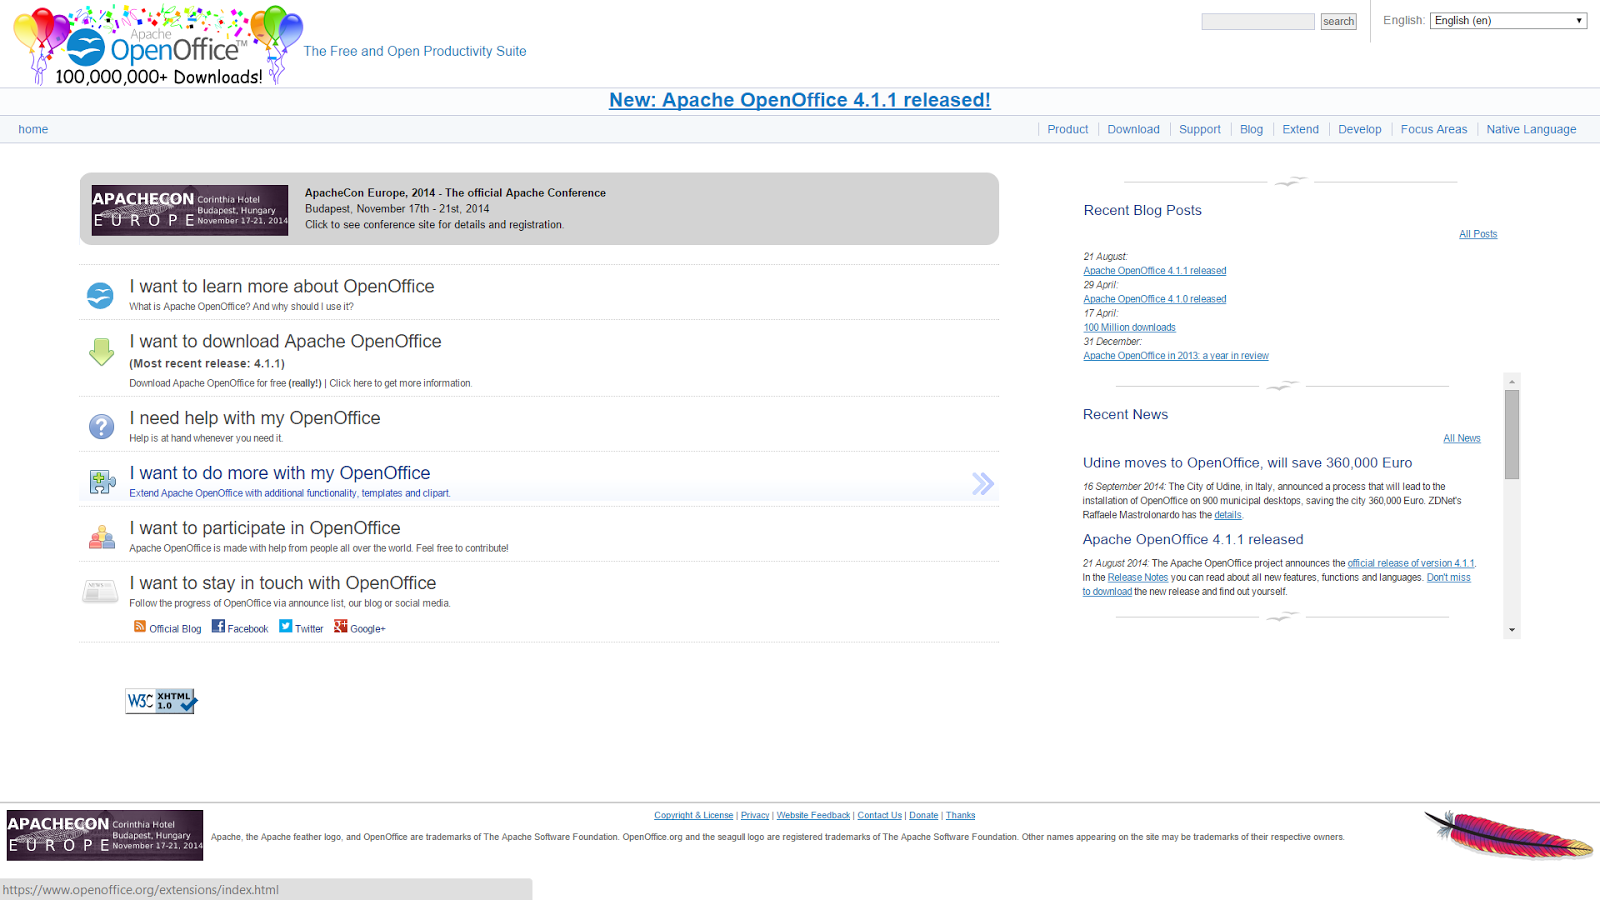The image size is (1600, 900).
Task: Open I want to learn more about OpenOffice
Action: pyautogui.click(x=281, y=286)
